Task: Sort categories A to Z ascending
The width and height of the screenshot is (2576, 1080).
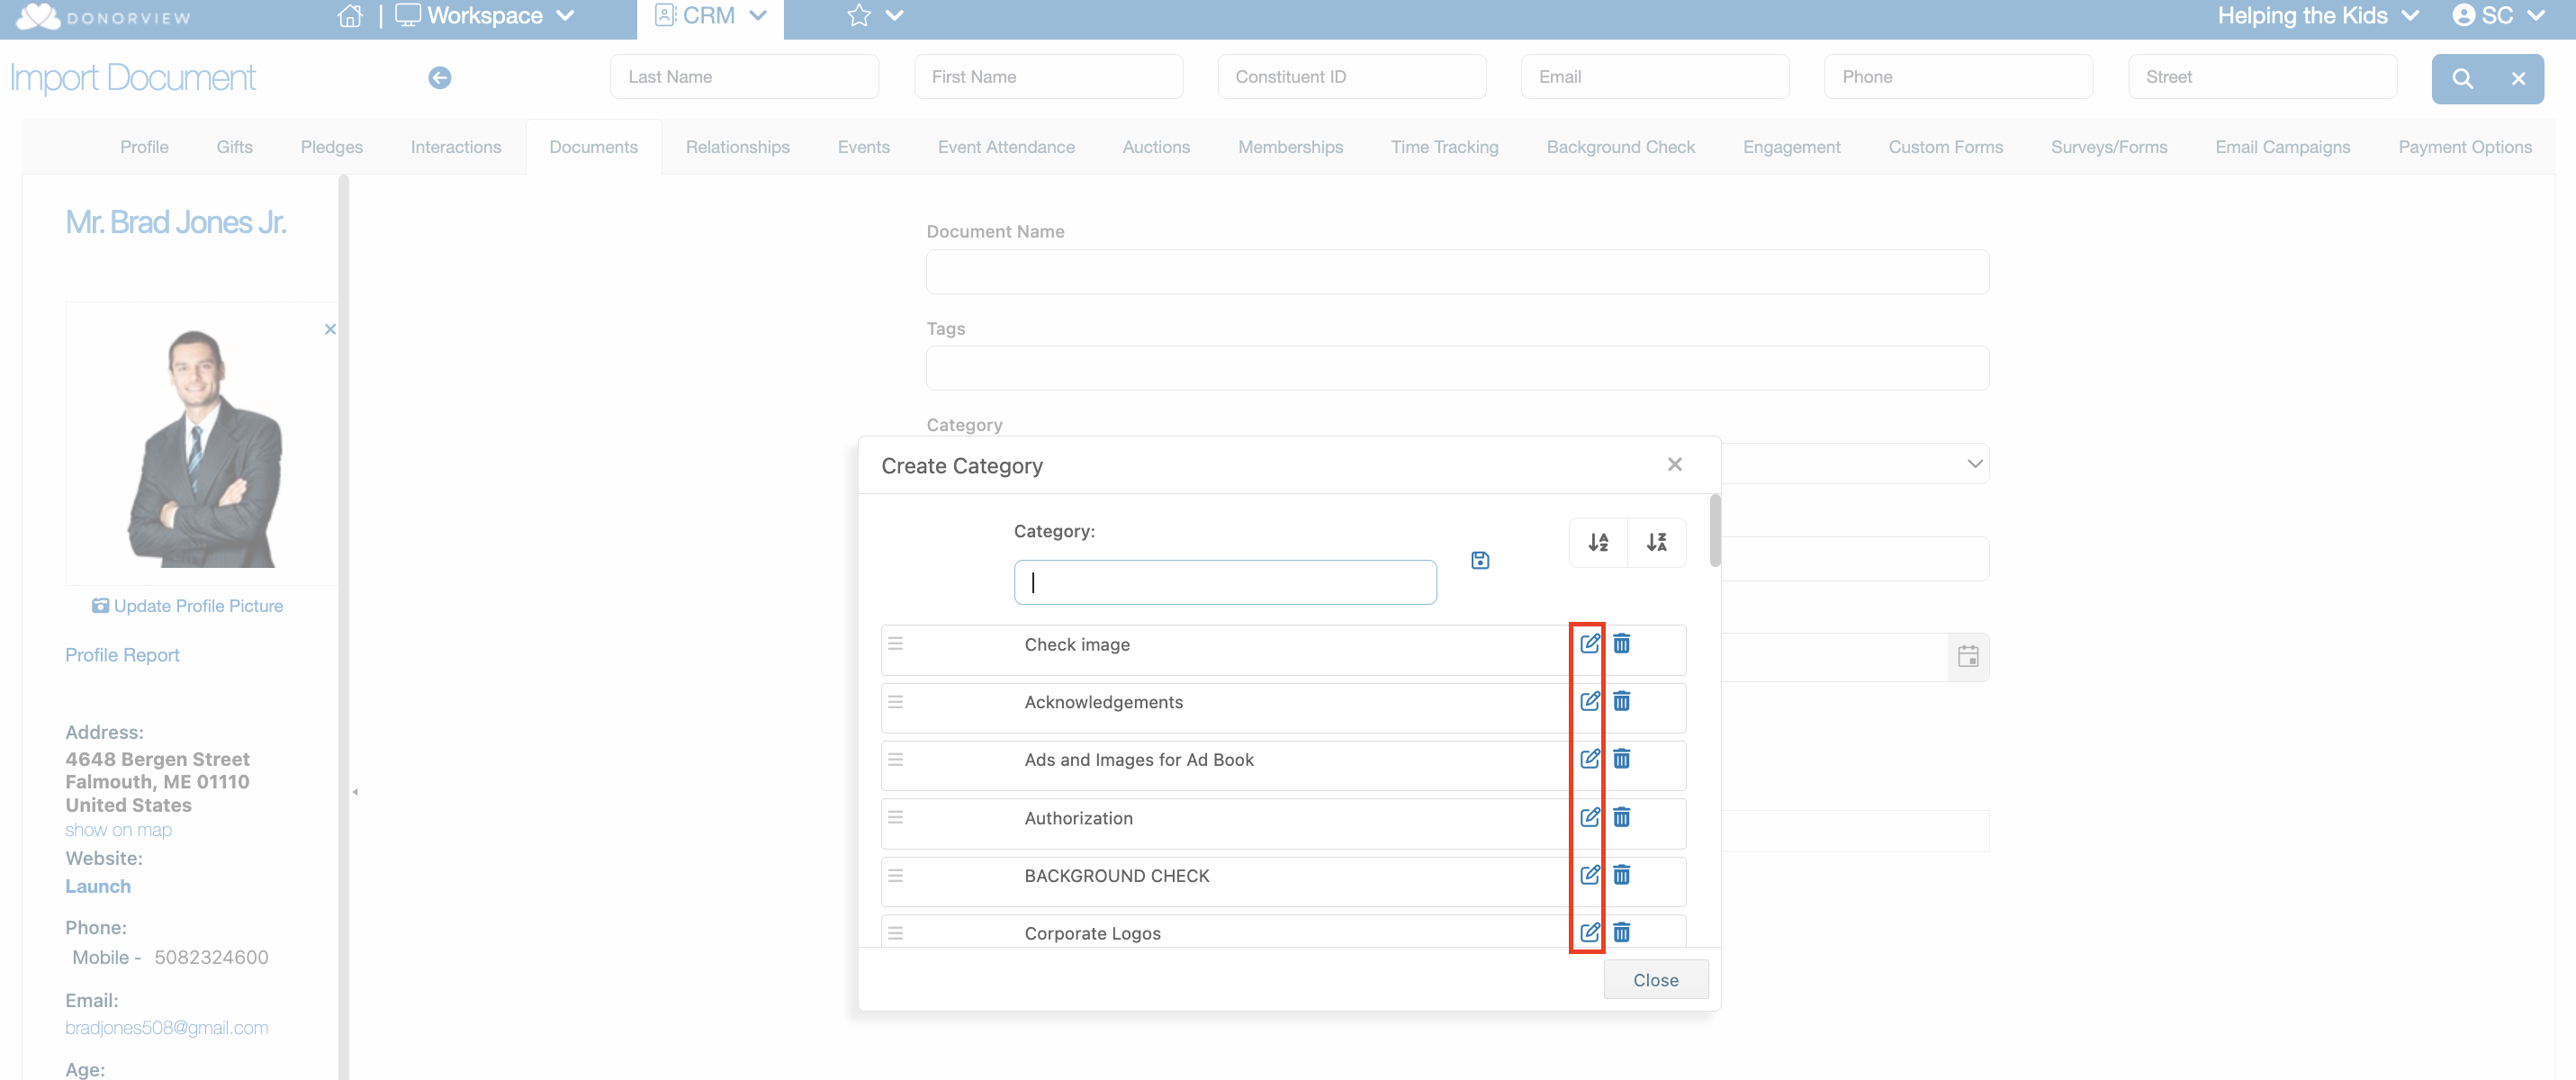Action: coord(1598,542)
